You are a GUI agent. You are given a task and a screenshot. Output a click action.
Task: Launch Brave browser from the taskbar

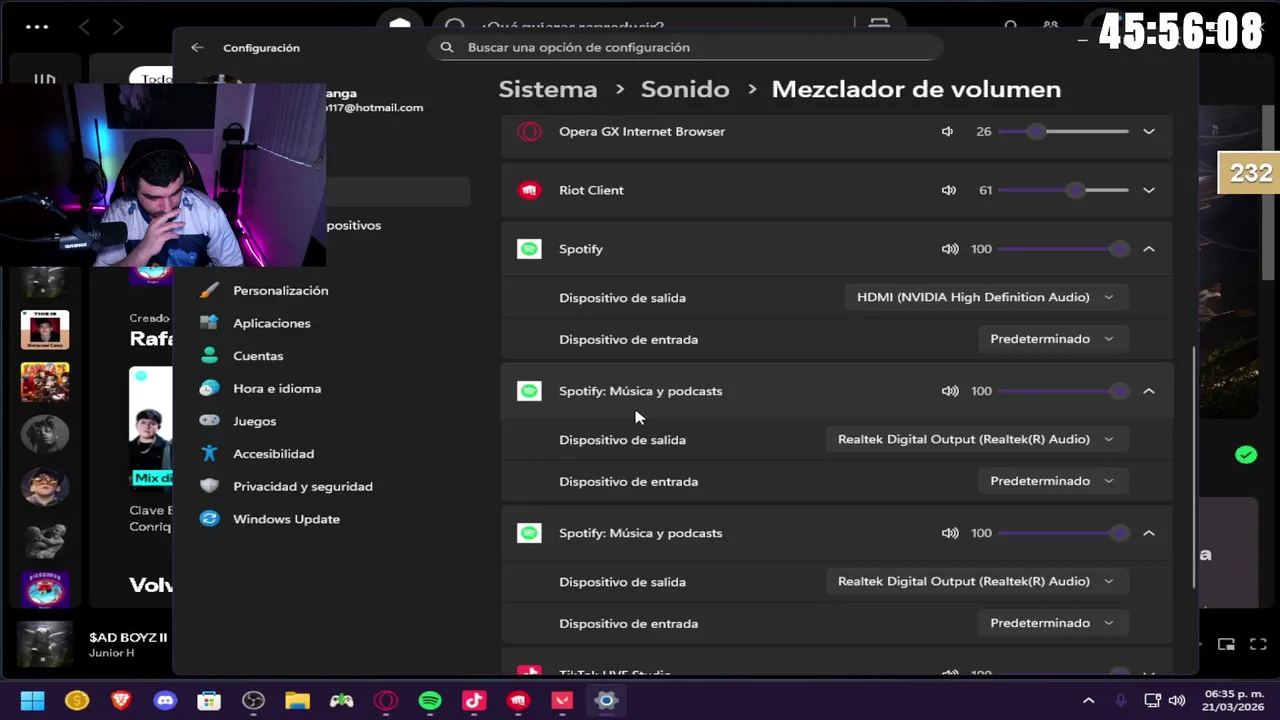[x=121, y=700]
